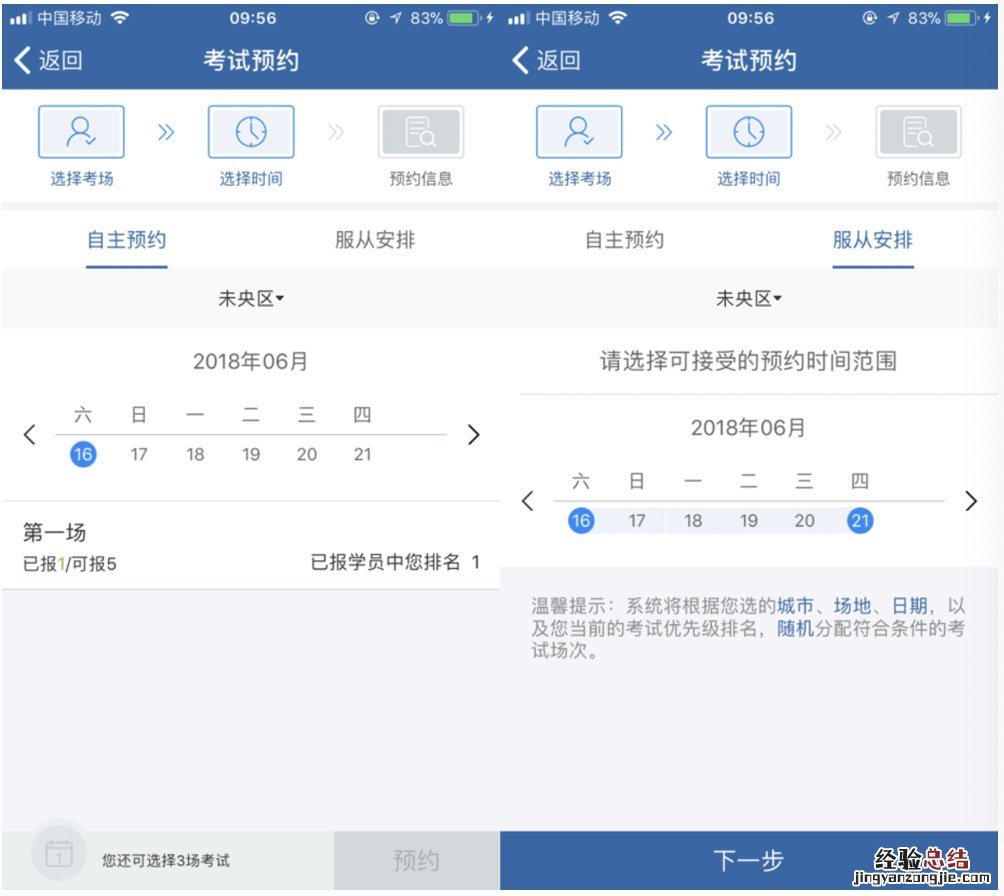Go to previous week on left calendar
Image resolution: width=1004 pixels, height=896 pixels.
coord(29,434)
